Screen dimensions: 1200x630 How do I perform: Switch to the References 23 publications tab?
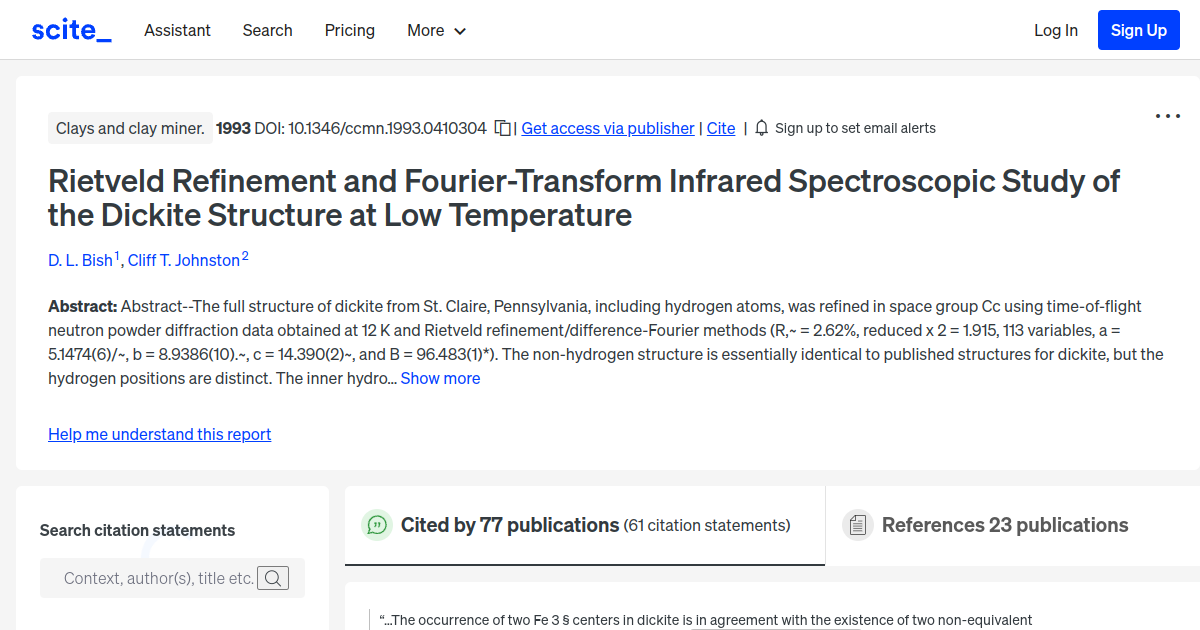(x=1004, y=524)
